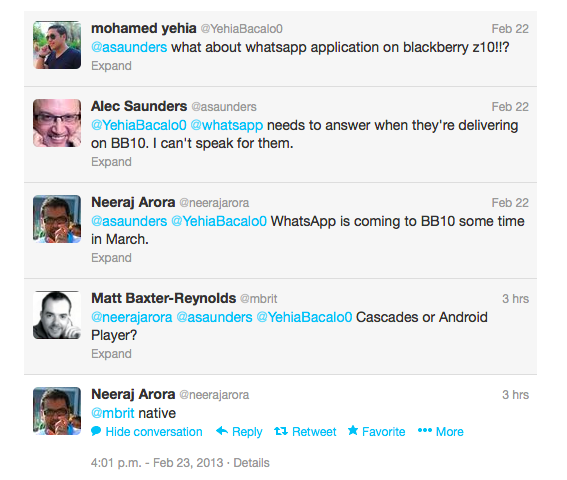567x480 pixels.
Task: Open Matt Baxter-Reynolds' avatar photo
Action: click(x=57, y=315)
